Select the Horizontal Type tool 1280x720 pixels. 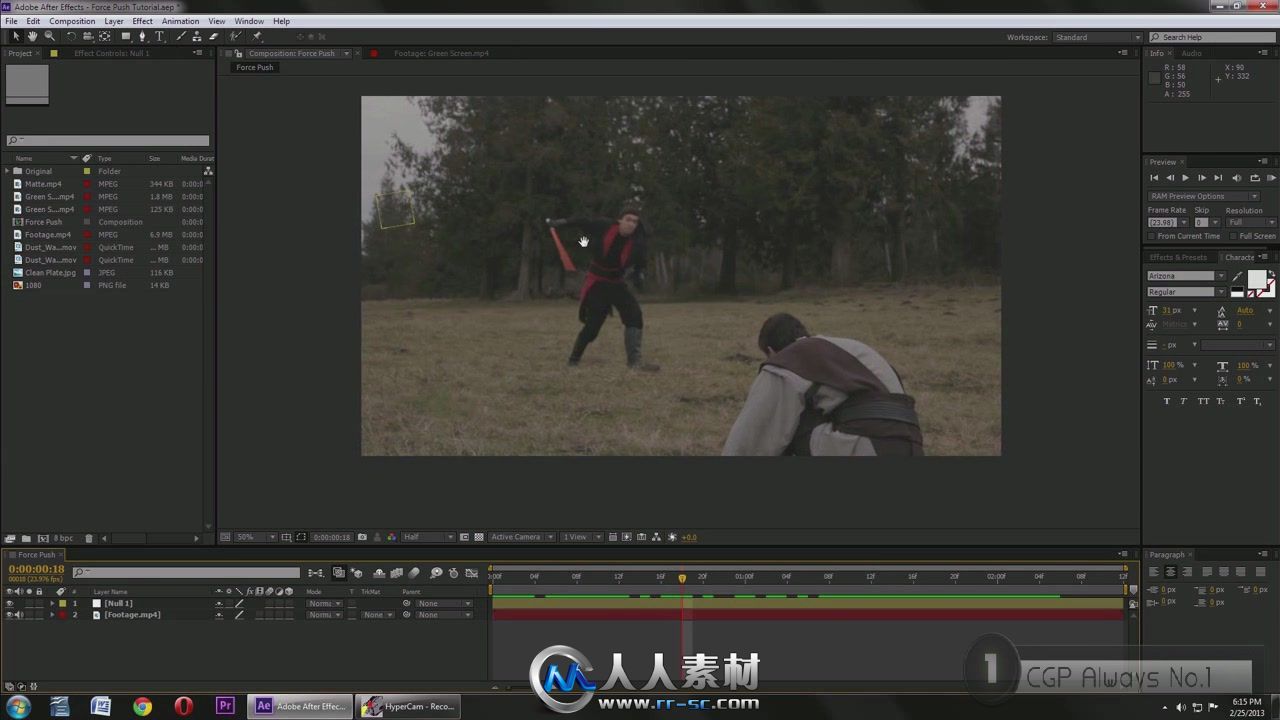pos(159,36)
